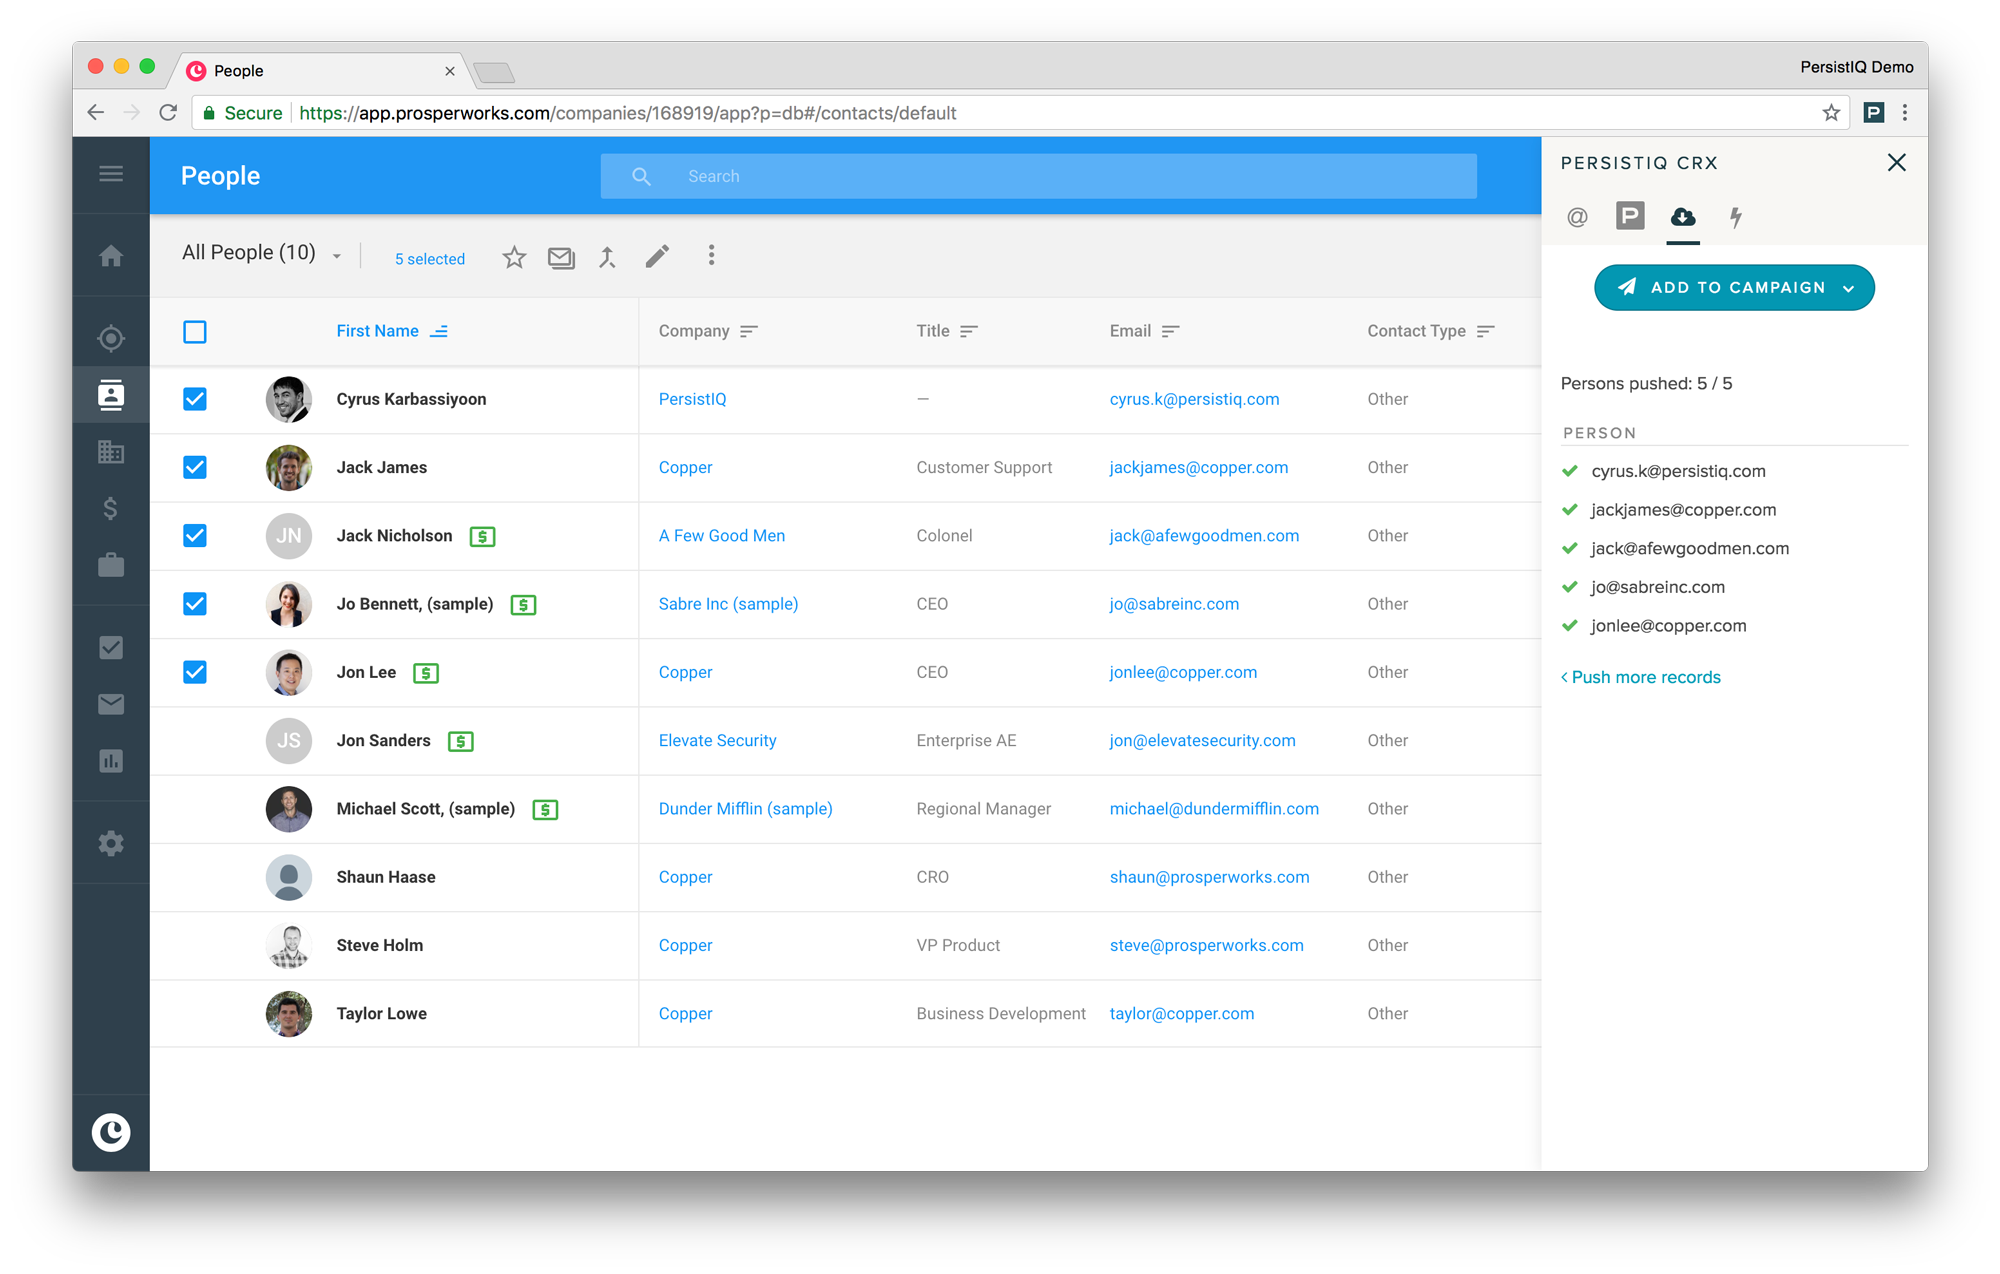Select the People browser tab
Image resolution: width=2000 pixels, height=1274 pixels.
click(238, 70)
